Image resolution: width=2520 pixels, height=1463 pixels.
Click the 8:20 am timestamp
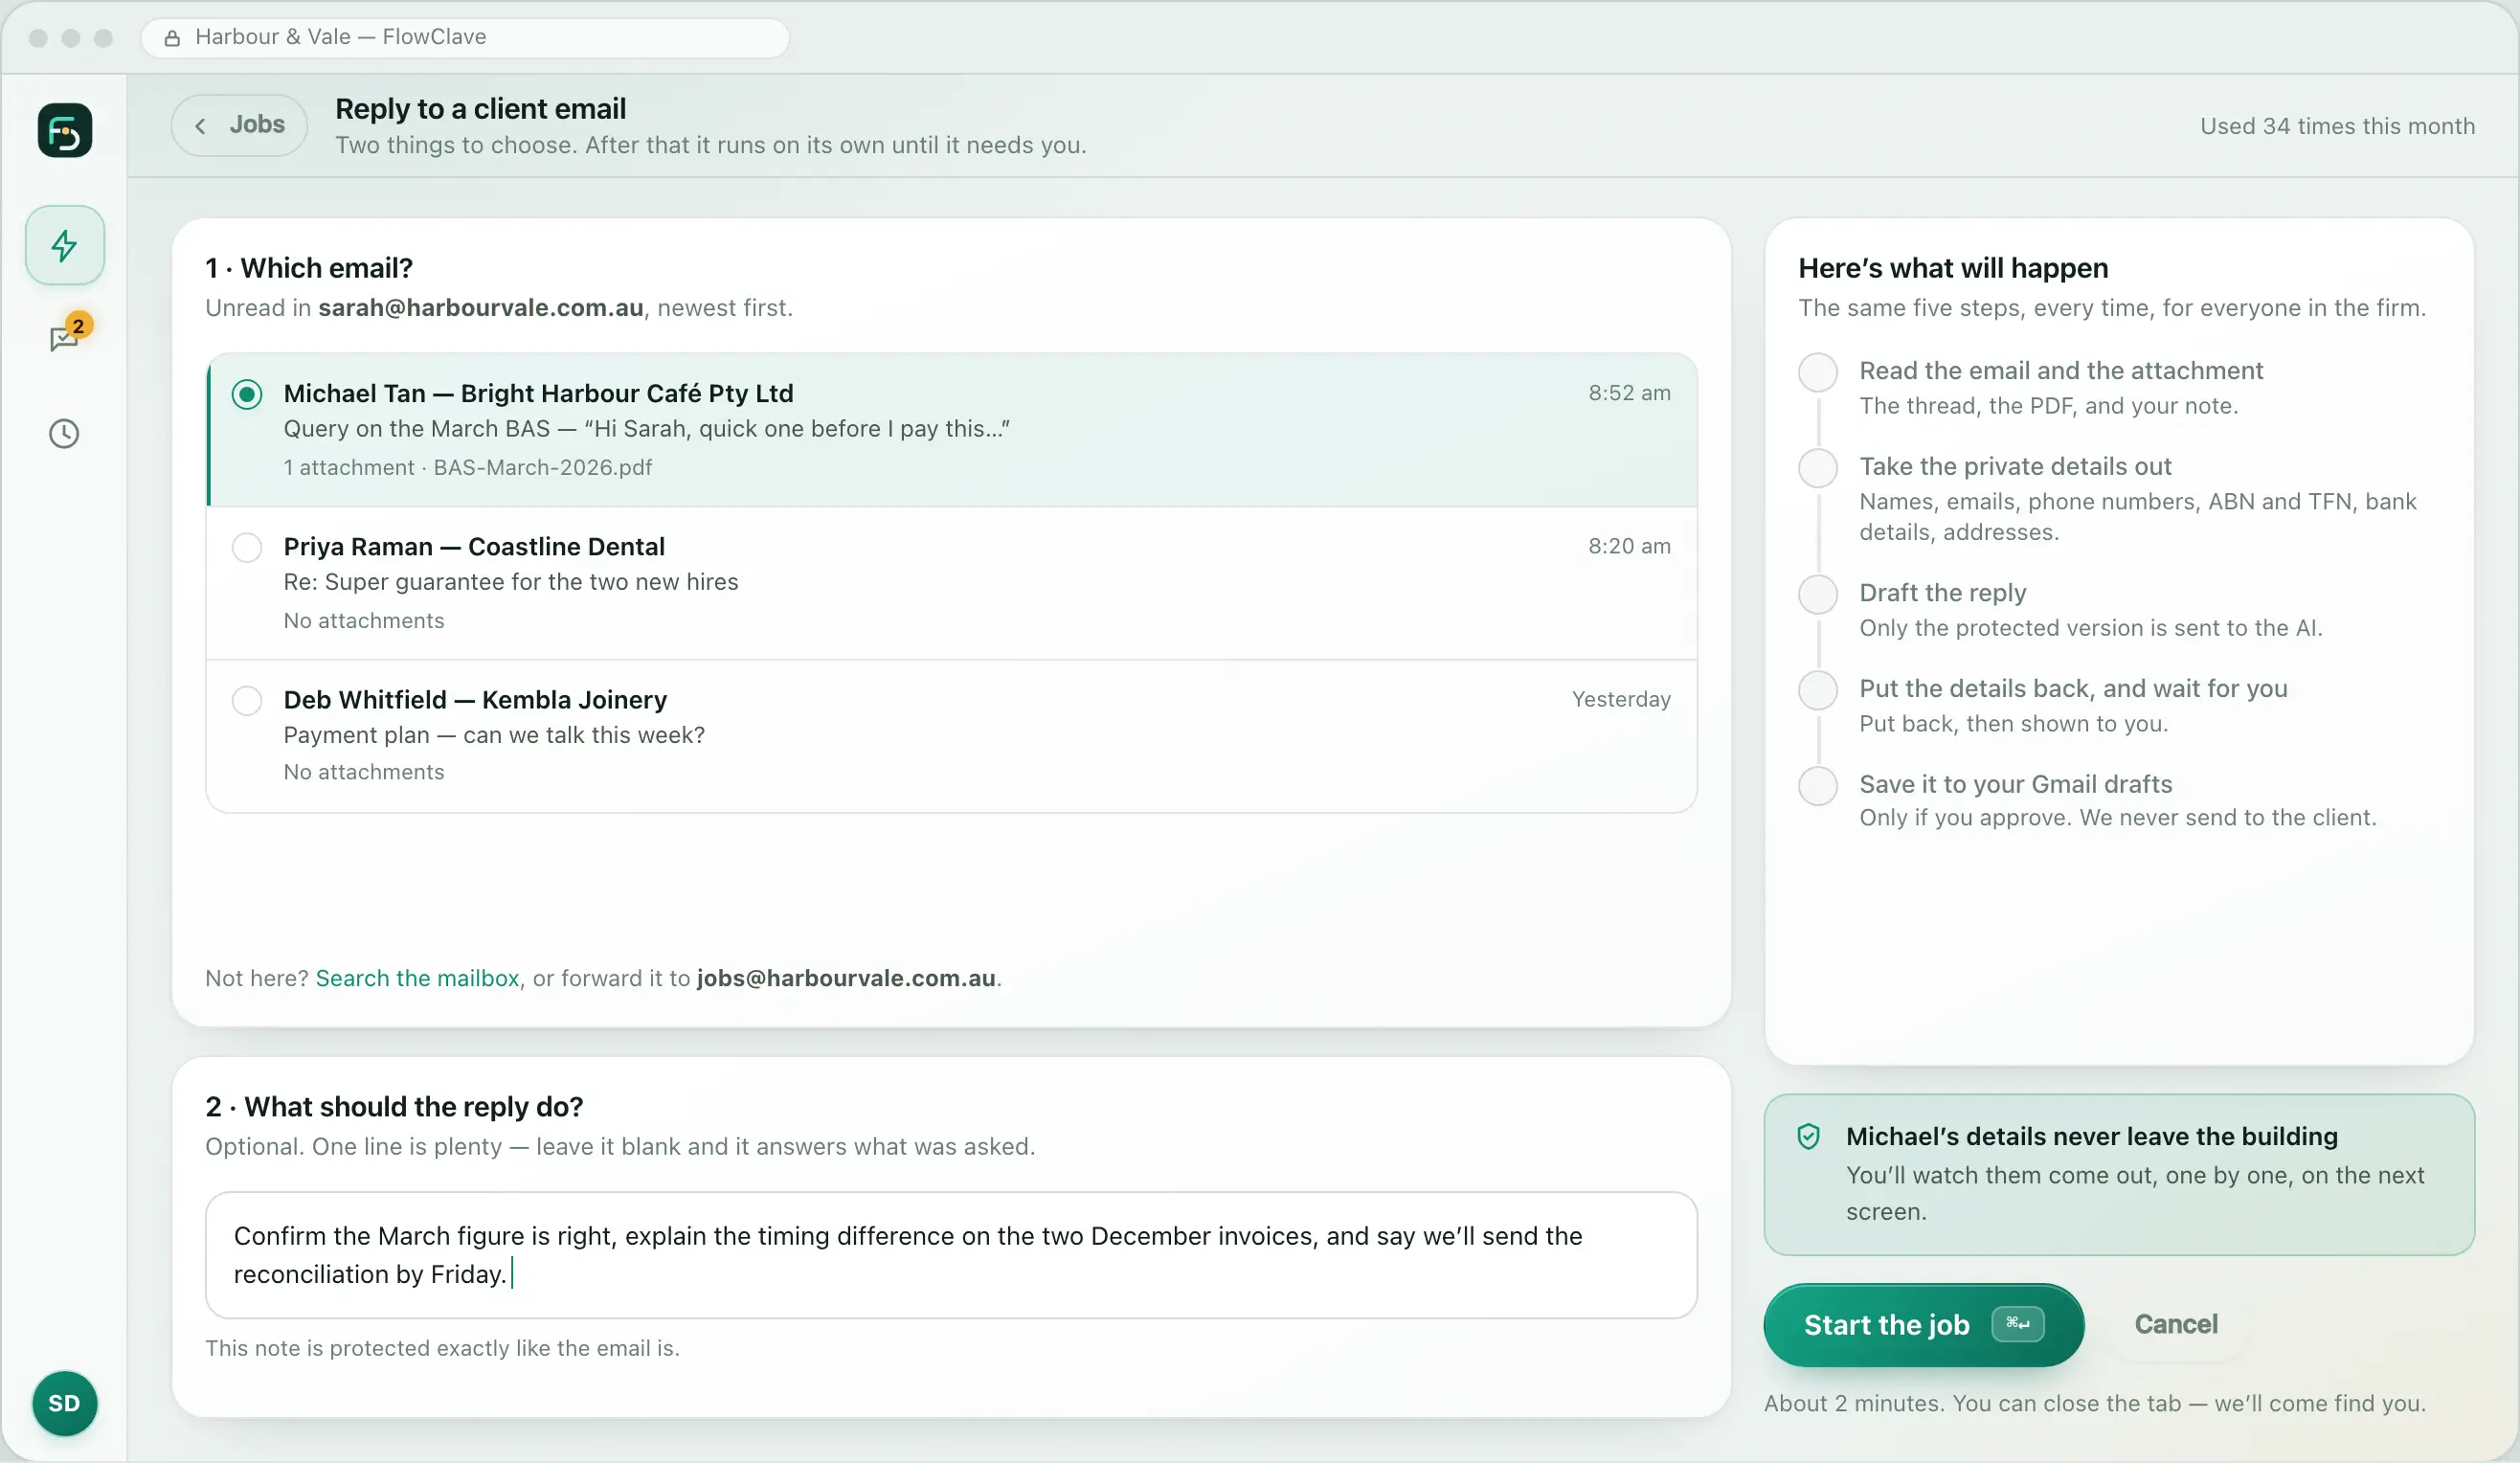click(x=1629, y=546)
